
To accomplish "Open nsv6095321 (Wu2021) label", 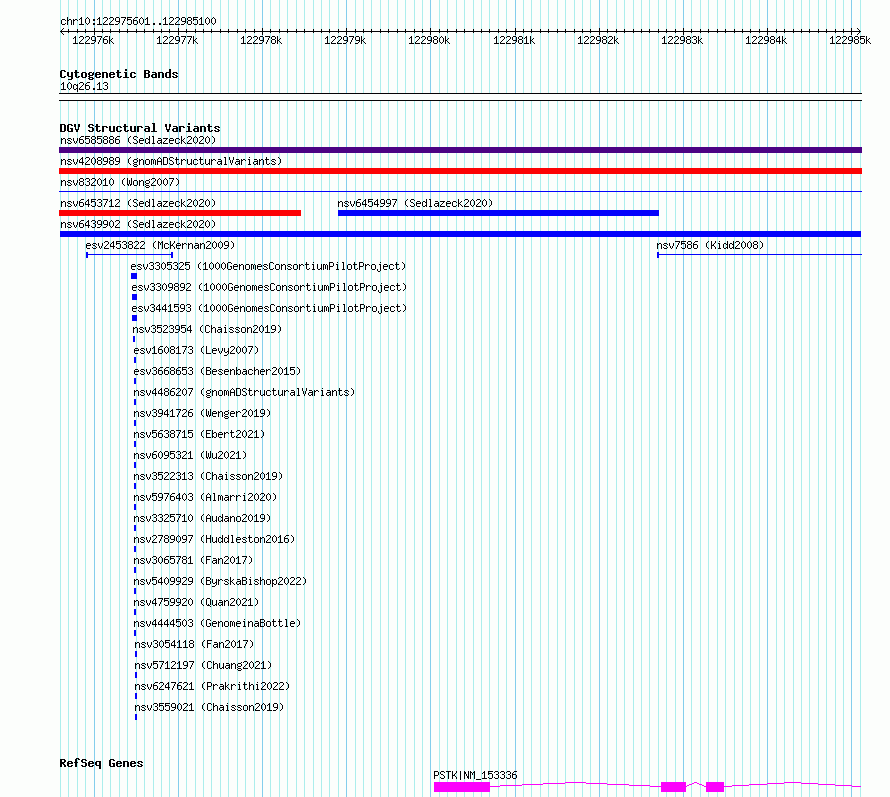I will [x=190, y=455].
